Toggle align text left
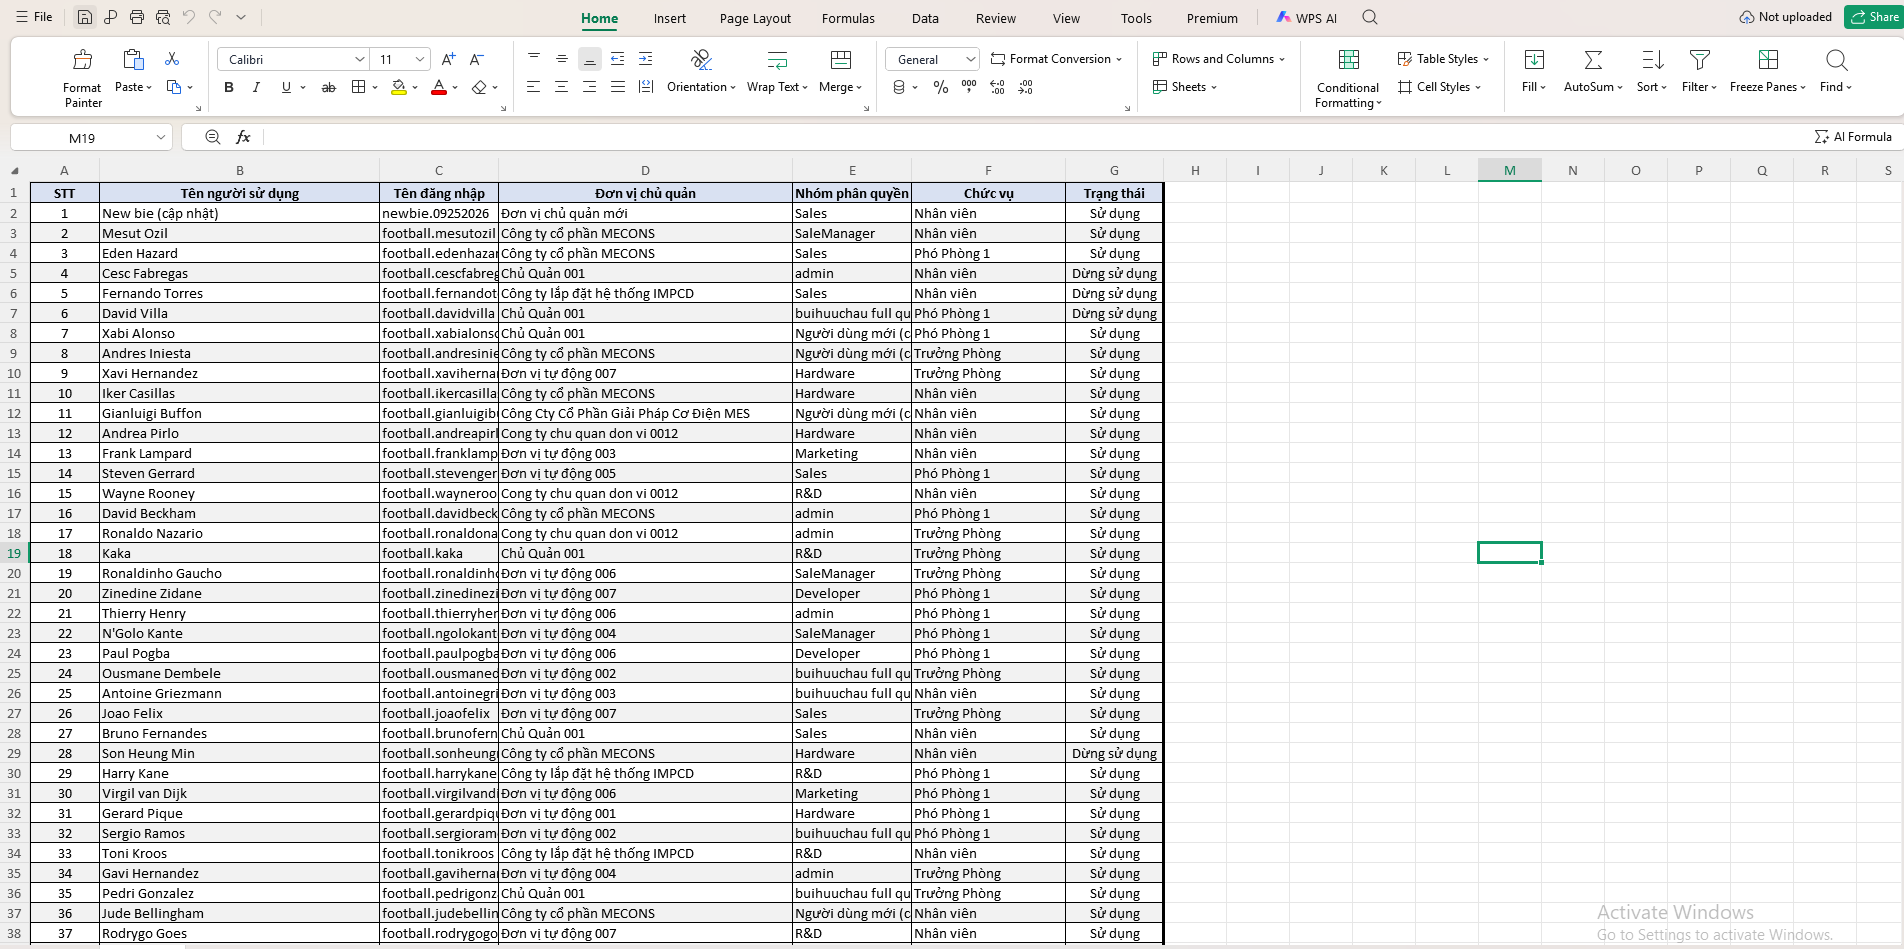Viewport: 1904px width, 949px height. pyautogui.click(x=534, y=87)
